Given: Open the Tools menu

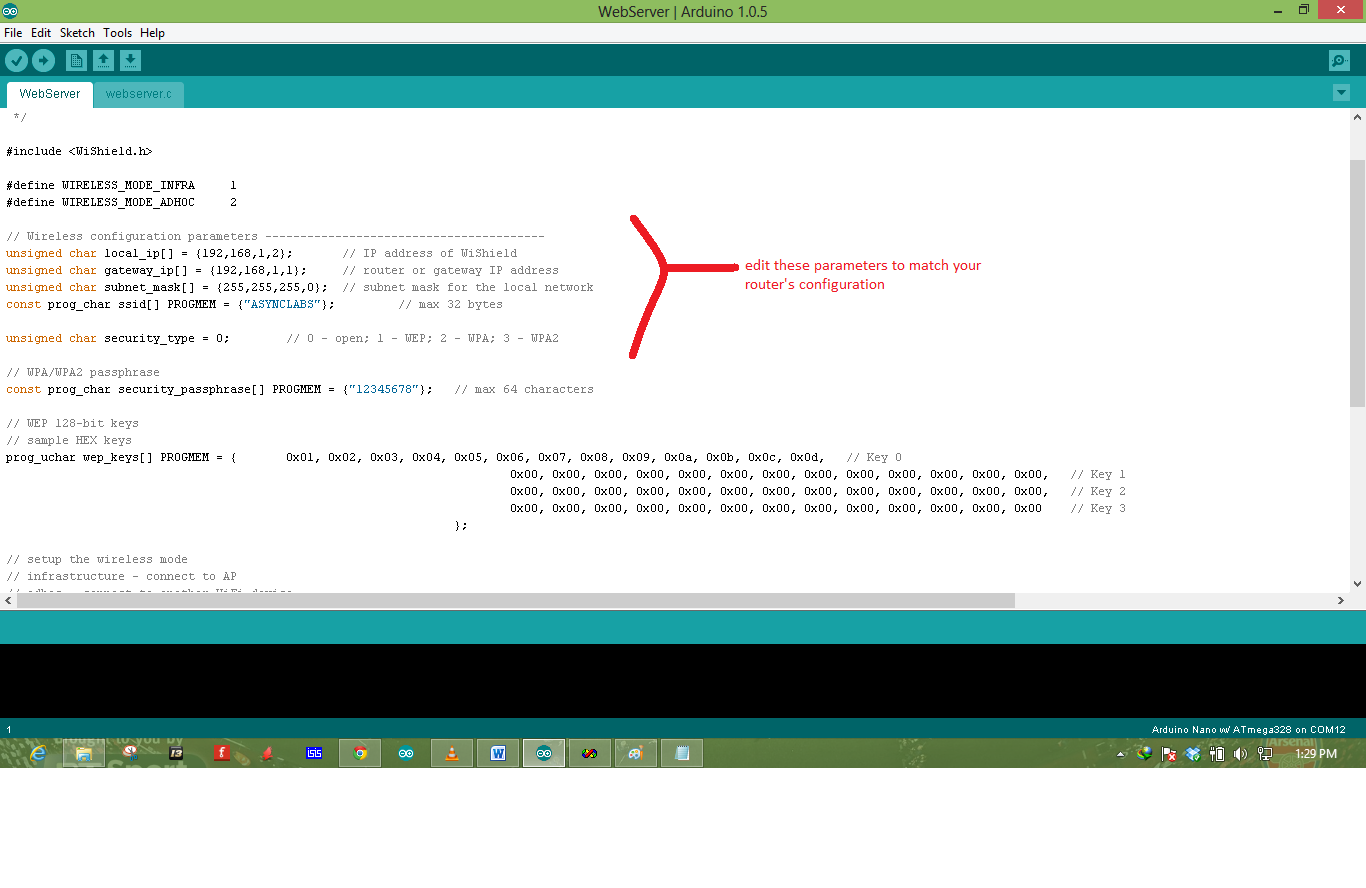Looking at the screenshot, I should click(x=117, y=33).
